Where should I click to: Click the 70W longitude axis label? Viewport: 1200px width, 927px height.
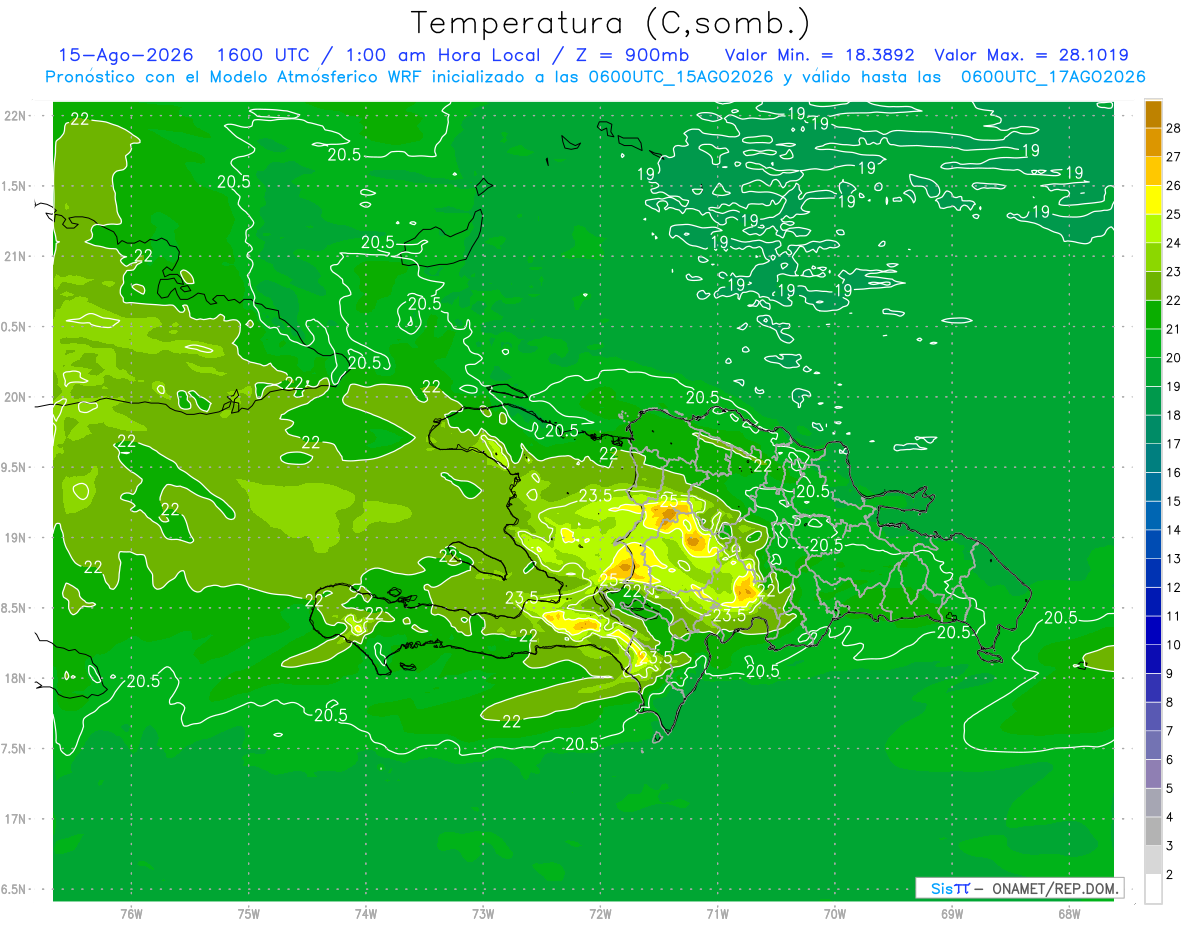pos(834,913)
